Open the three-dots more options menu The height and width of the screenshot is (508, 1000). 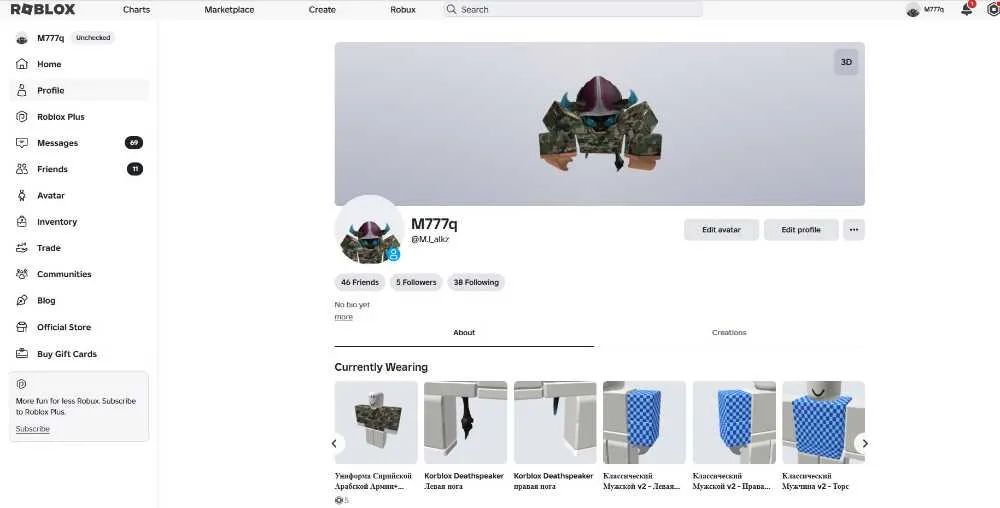(854, 229)
